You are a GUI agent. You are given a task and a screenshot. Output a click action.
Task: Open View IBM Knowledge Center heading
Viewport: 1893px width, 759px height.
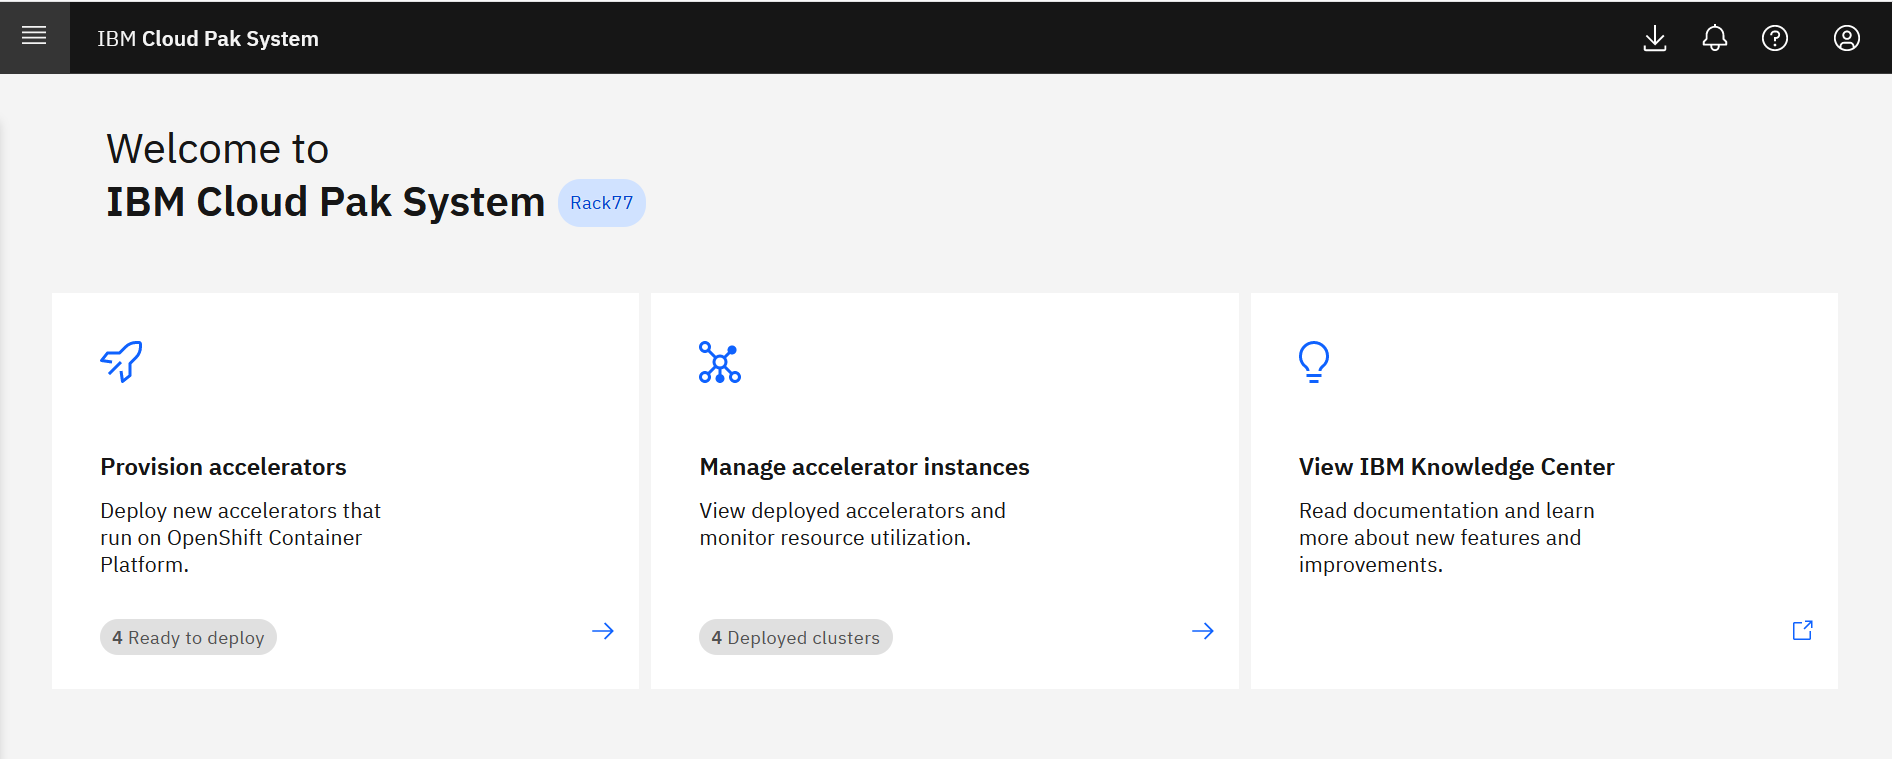pyautogui.click(x=1456, y=467)
